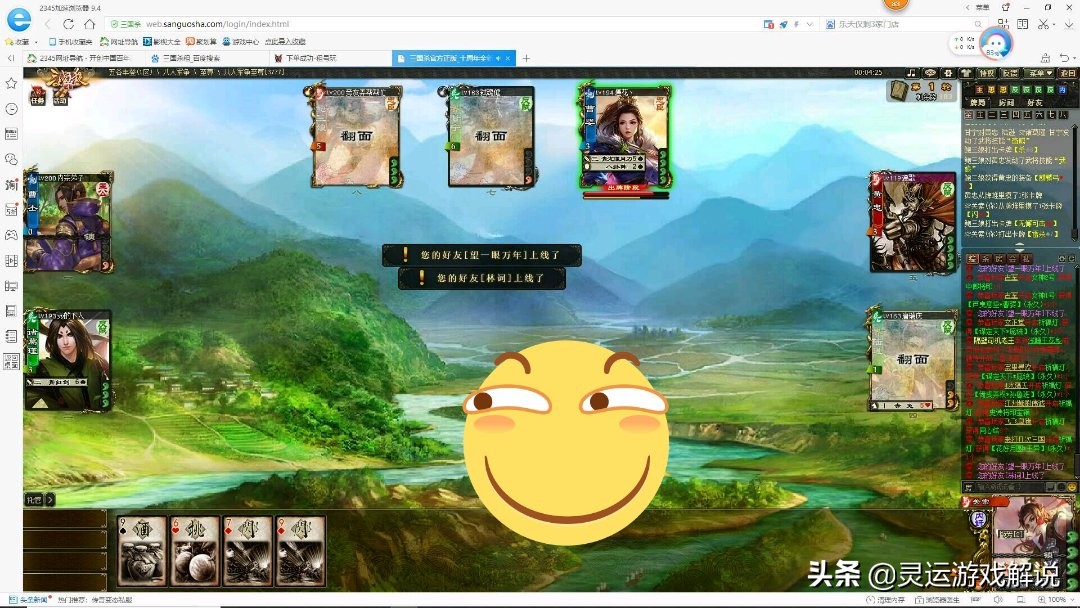Select the armored warrior card on right
This screenshot has width=1080, height=608.
pyautogui.click(x=913, y=222)
